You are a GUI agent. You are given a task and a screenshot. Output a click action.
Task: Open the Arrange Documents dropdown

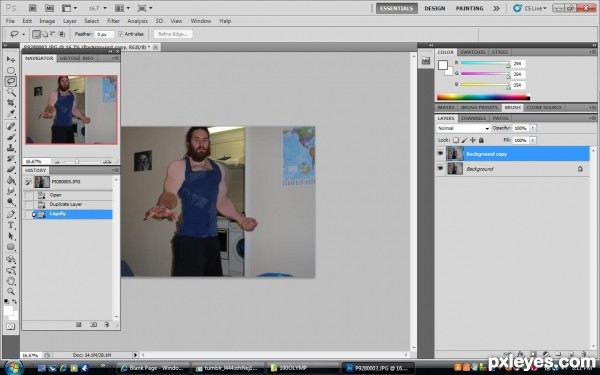tap(122, 8)
